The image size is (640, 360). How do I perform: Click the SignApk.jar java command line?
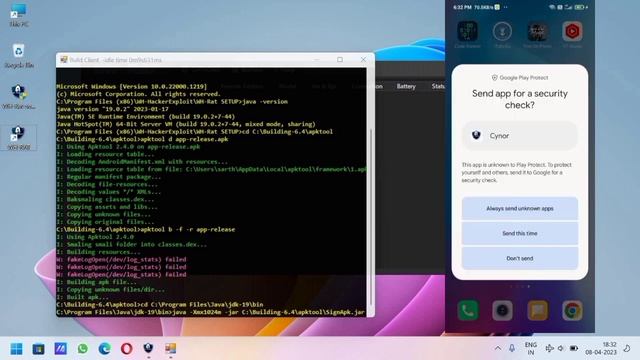point(211,312)
